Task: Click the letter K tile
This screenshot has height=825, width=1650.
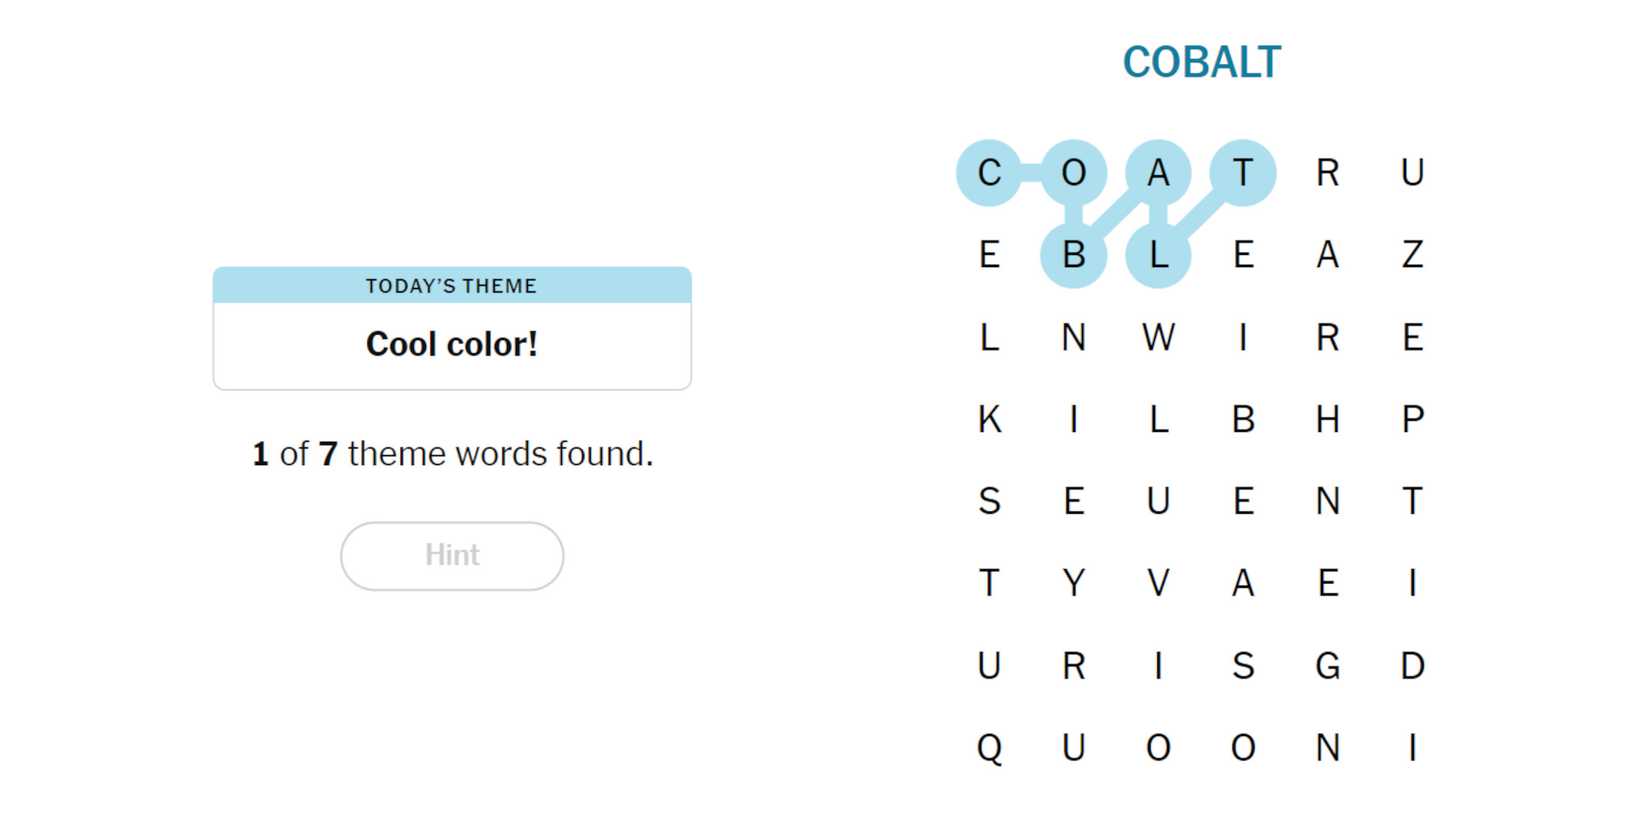Action: pos(989,419)
